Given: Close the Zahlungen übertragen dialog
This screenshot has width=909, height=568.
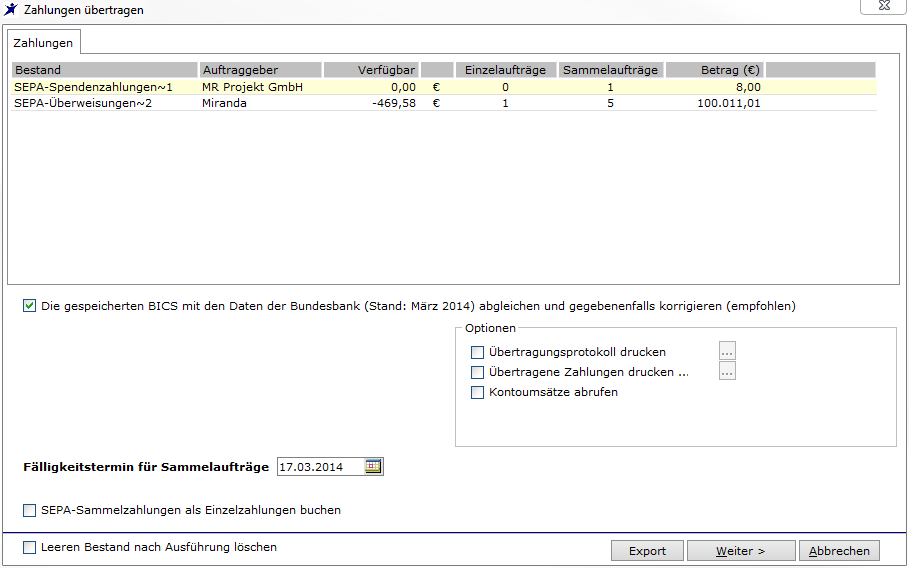Looking at the screenshot, I should [883, 6].
